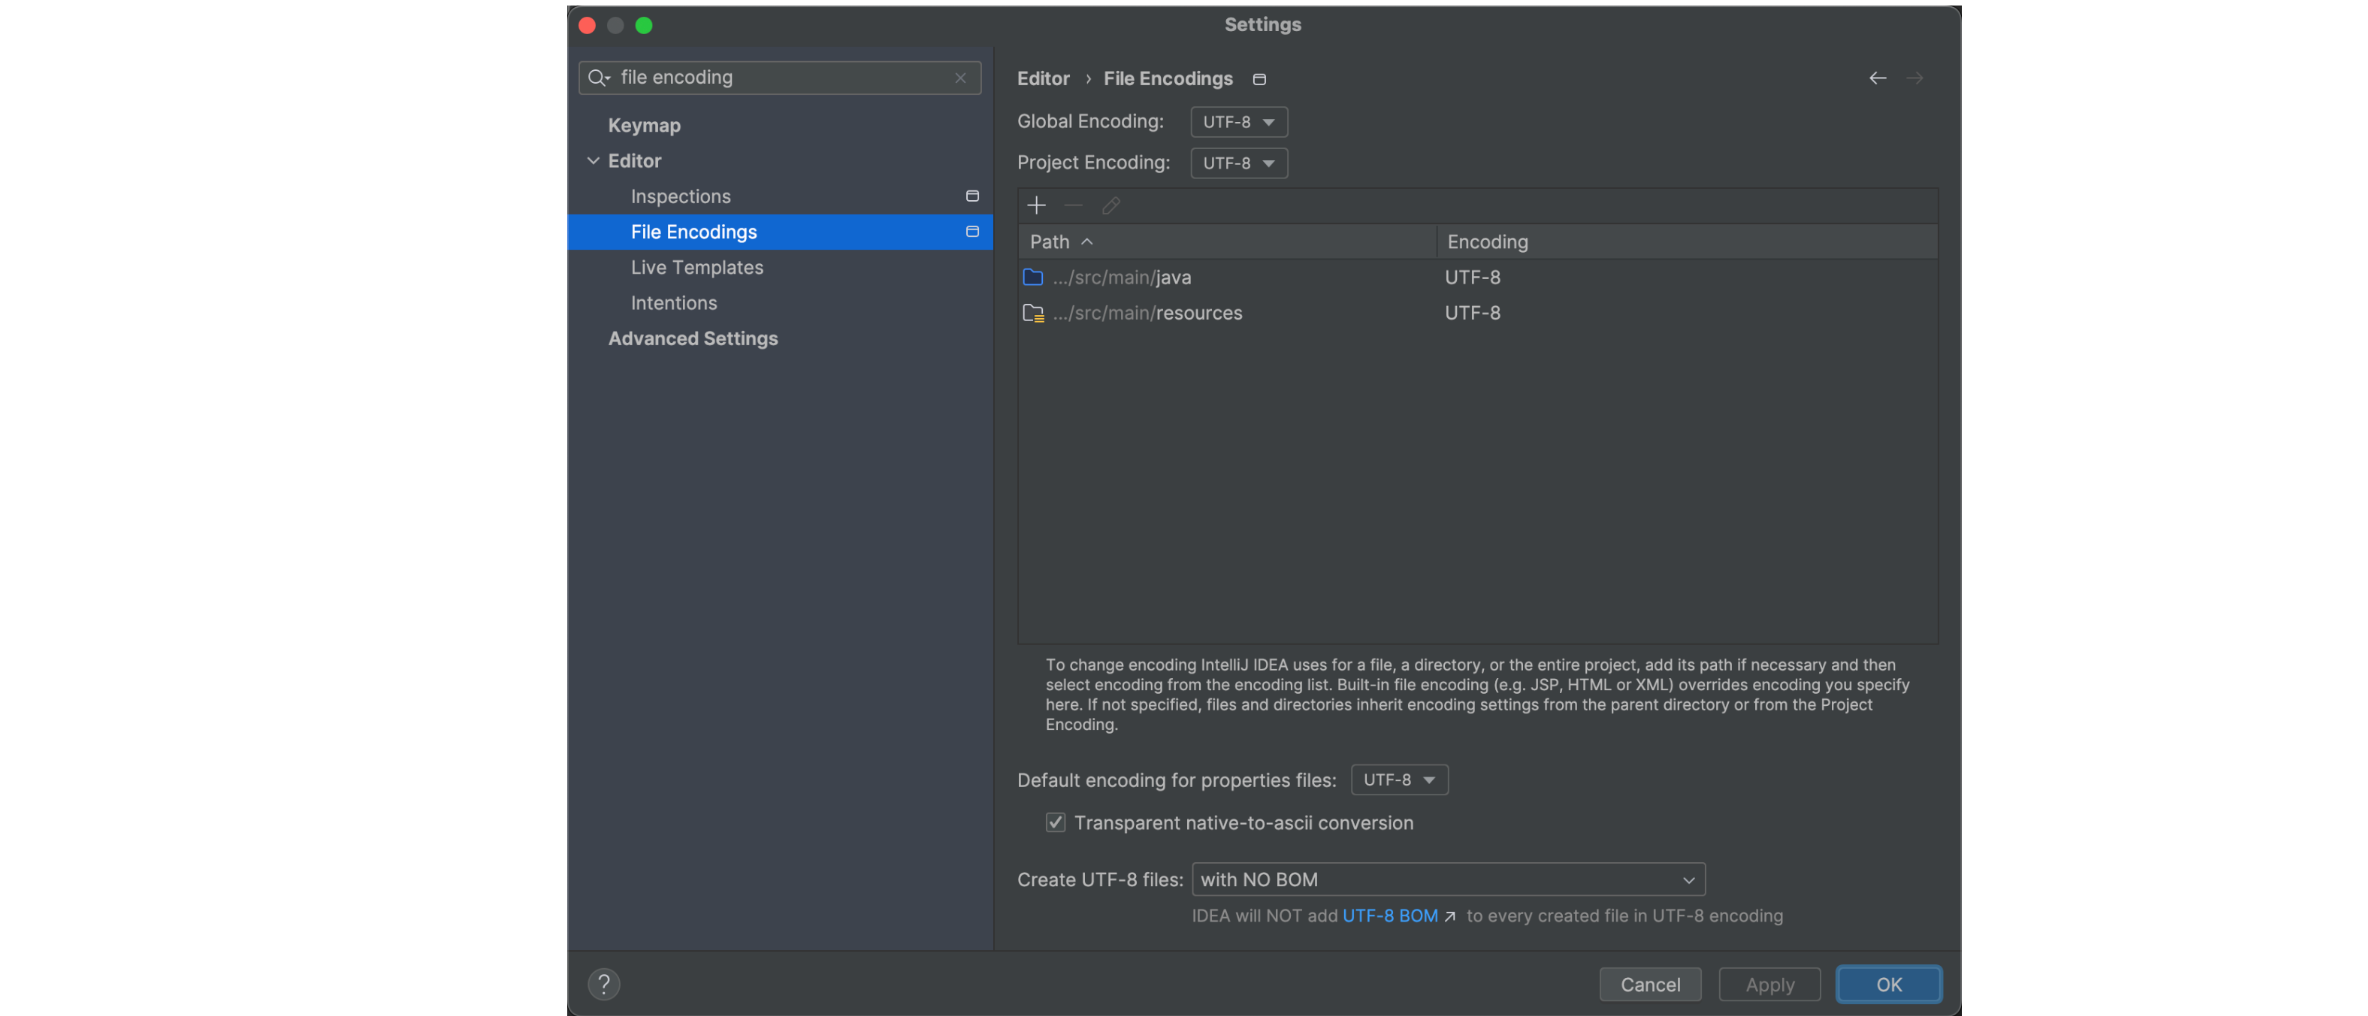Image resolution: width=2368 pixels, height=1016 pixels.
Task: Select the .../src/main/java path row
Action: click(1478, 277)
